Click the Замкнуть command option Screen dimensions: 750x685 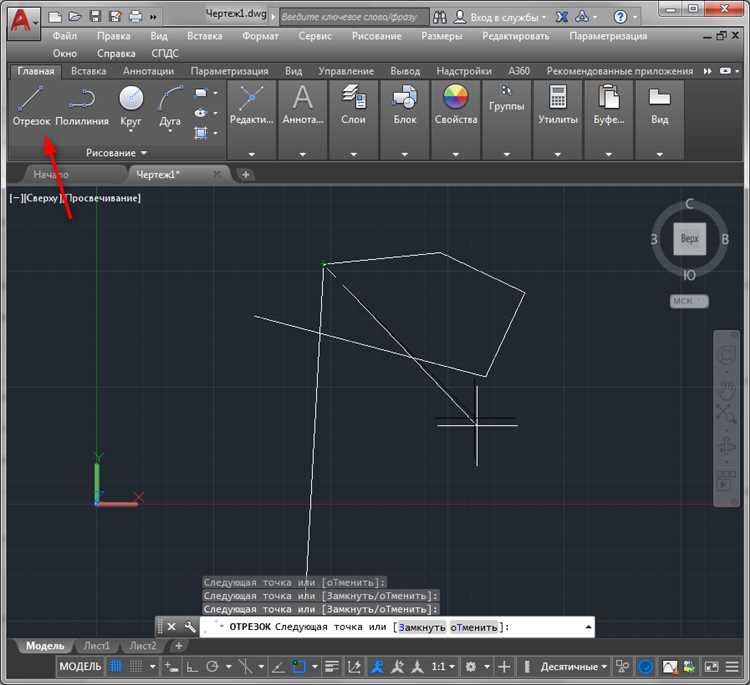pyautogui.click(x=422, y=627)
